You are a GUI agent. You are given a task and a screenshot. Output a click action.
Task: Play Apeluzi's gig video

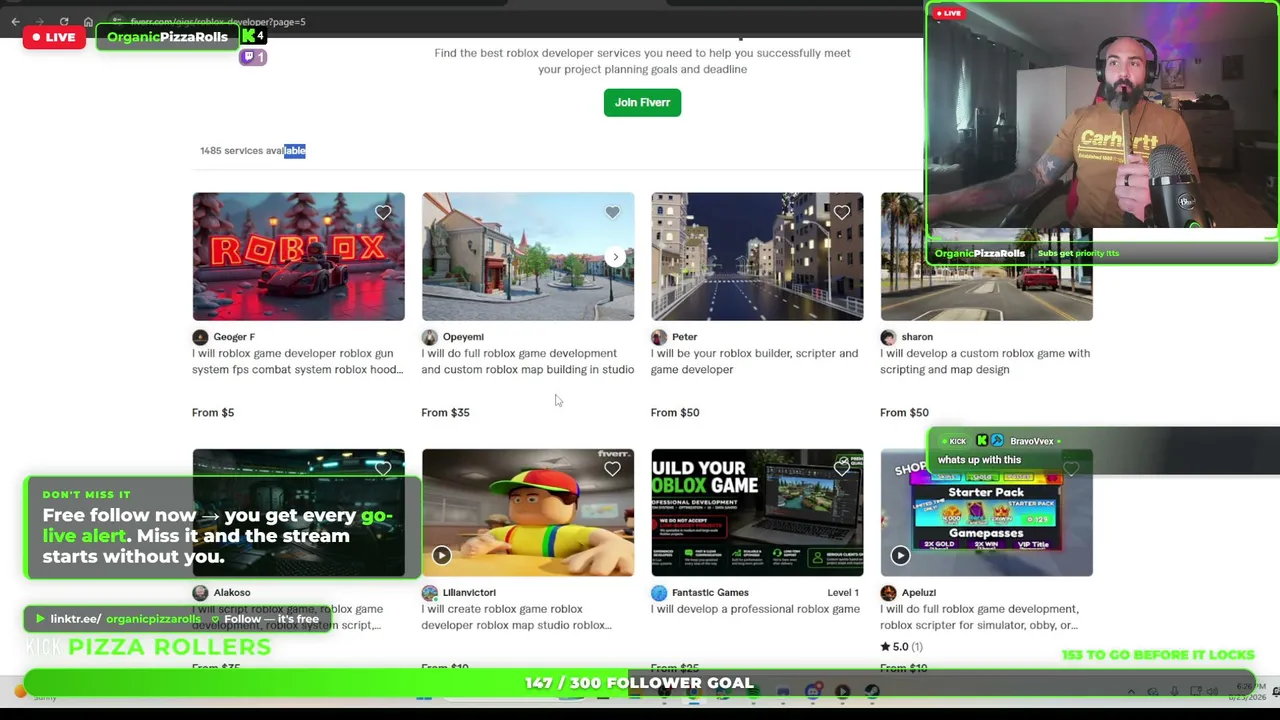pos(900,555)
